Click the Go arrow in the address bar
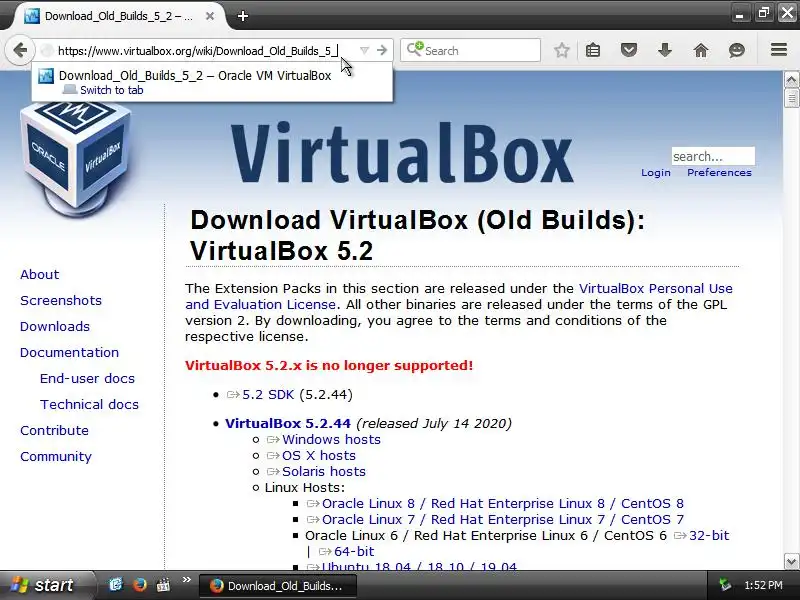800x600 pixels. (x=382, y=51)
